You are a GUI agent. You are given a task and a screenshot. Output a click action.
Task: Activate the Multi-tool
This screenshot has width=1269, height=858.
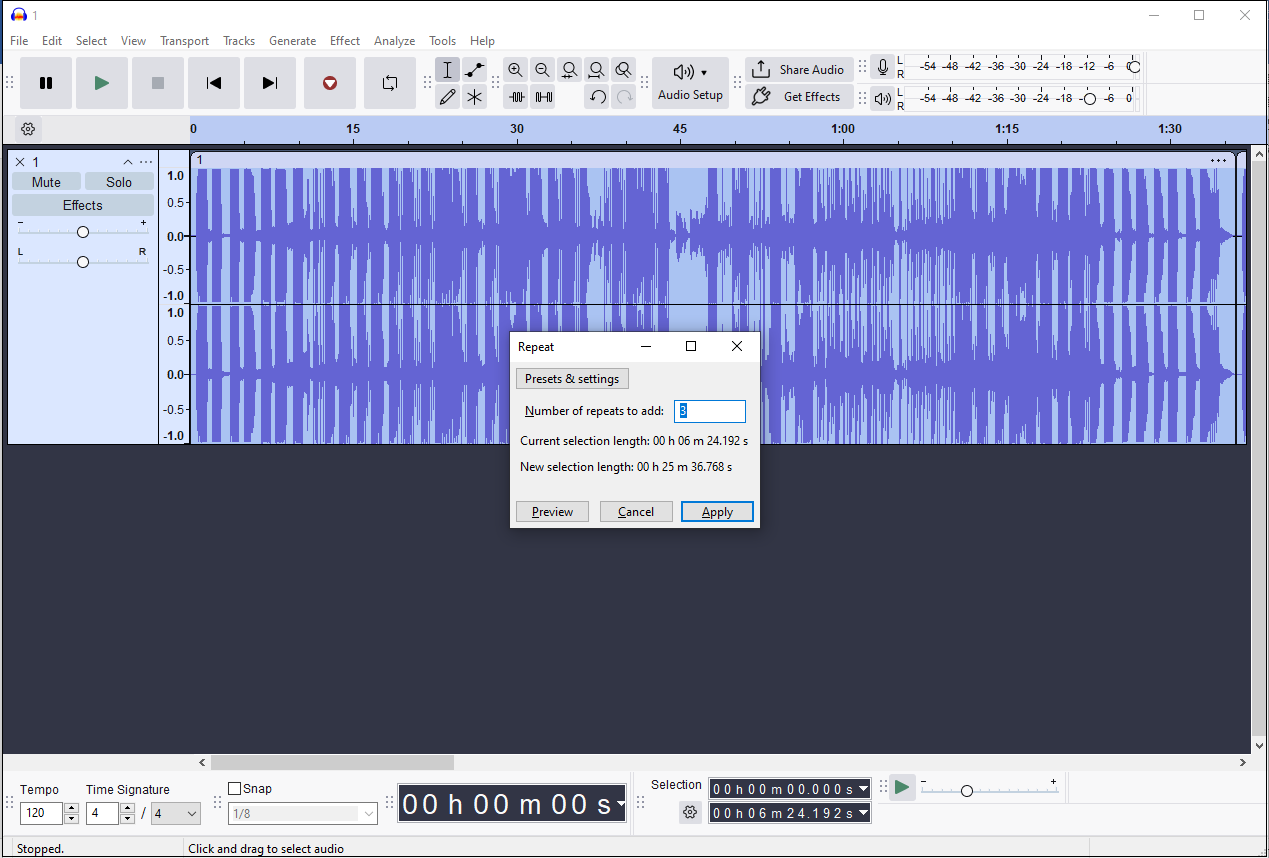tap(473, 96)
